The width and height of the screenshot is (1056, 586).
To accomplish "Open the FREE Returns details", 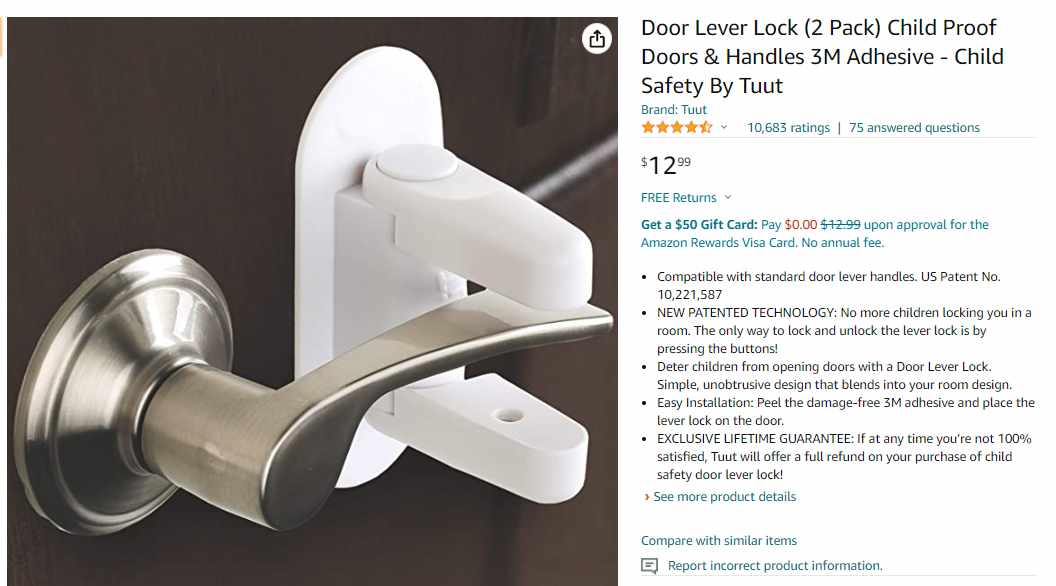I will (678, 197).
